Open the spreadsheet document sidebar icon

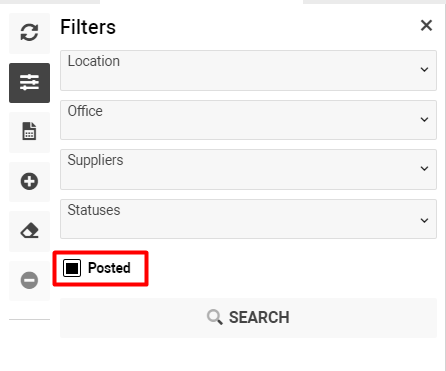tap(29, 132)
